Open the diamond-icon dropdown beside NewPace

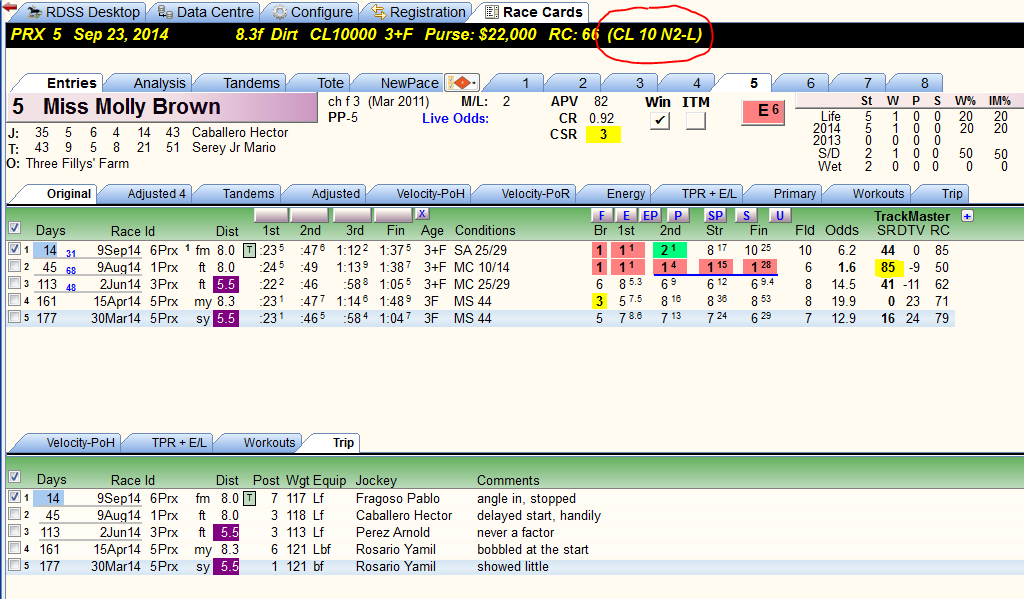point(462,82)
